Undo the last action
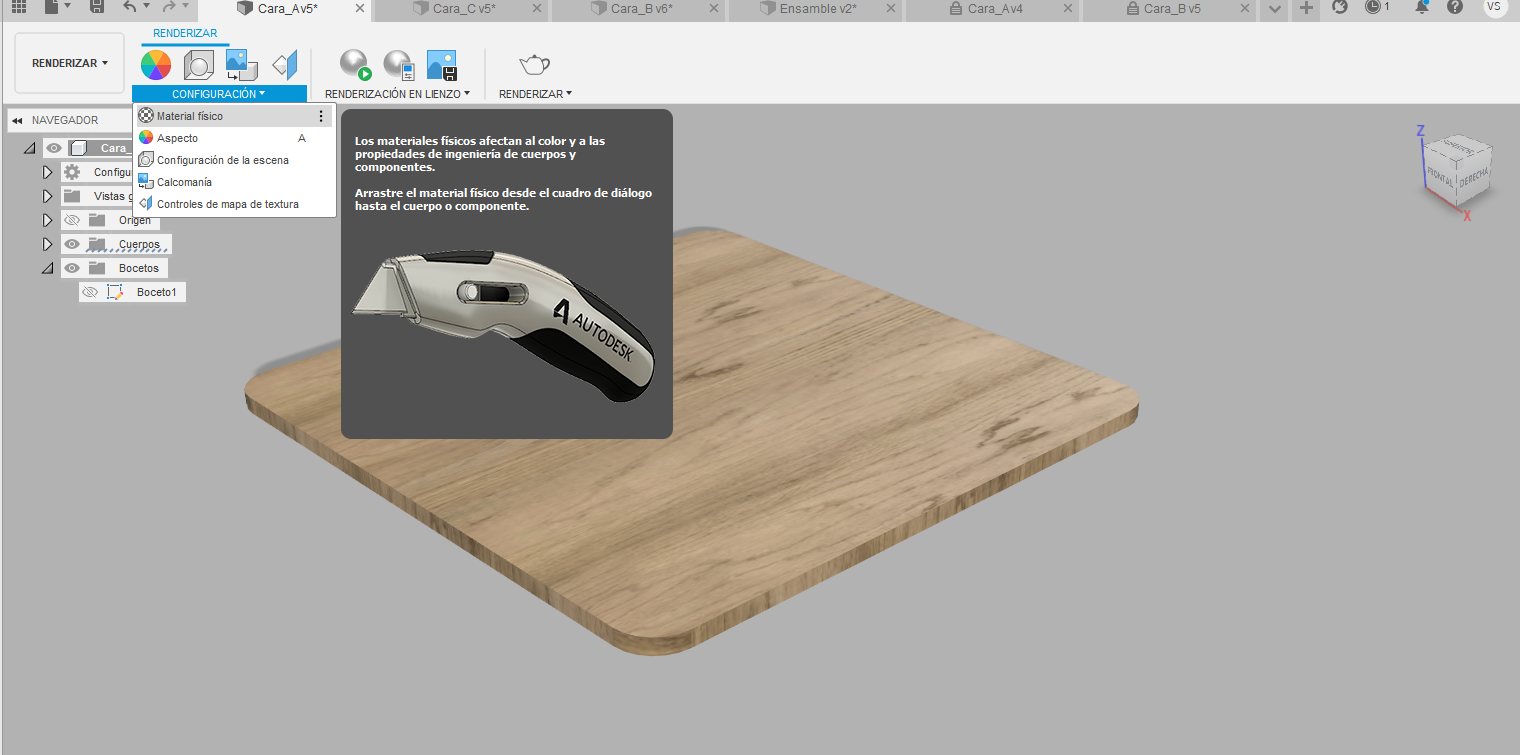The width and height of the screenshot is (1520, 755). tap(130, 7)
